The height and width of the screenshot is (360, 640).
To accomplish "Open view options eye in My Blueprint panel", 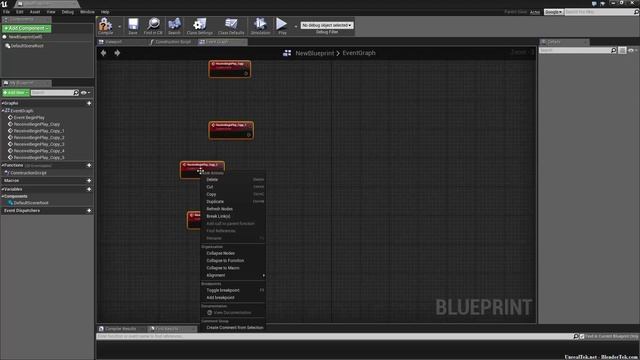I will point(84,93).
